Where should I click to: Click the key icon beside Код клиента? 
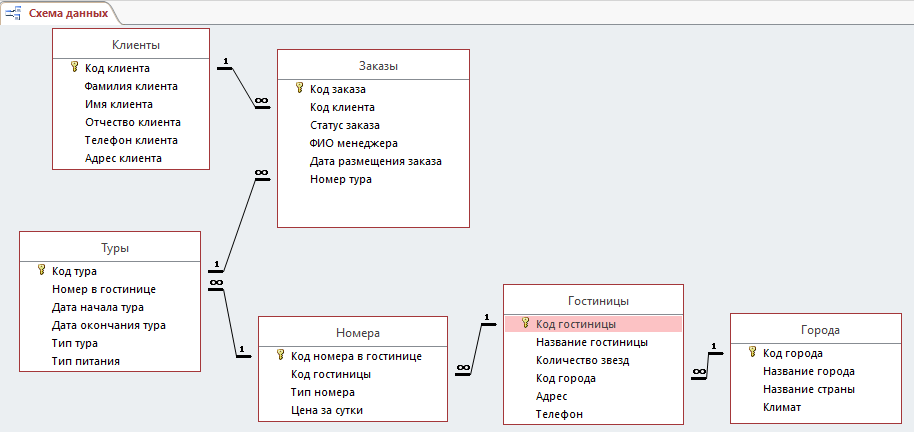[x=74, y=67]
